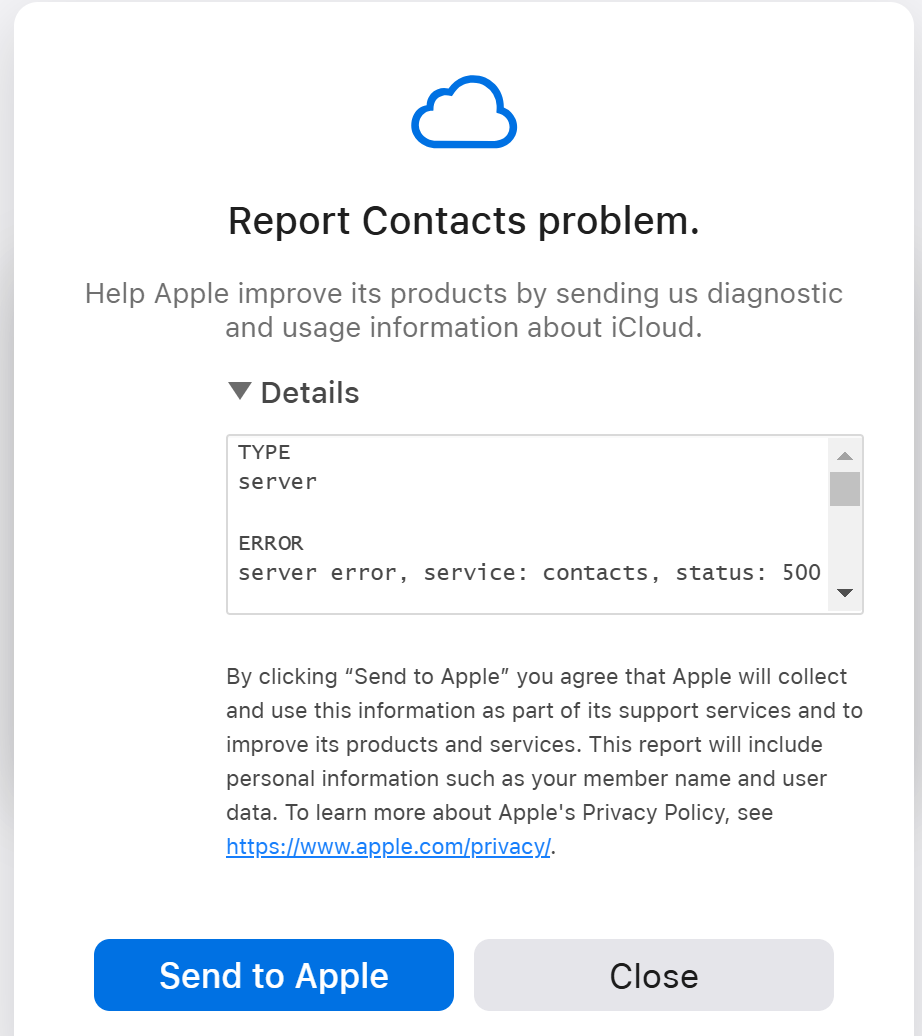Click the iCloud cloud icon
The height and width of the screenshot is (1036, 922).
(464, 112)
